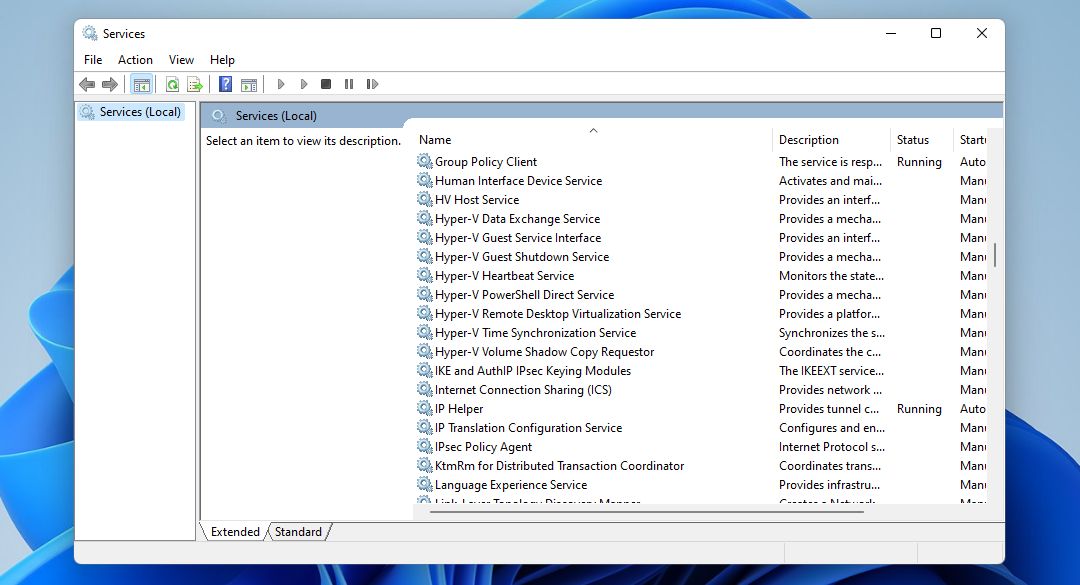The image size is (1080, 585).
Task: Sort by the Status column header
Action: (921, 139)
